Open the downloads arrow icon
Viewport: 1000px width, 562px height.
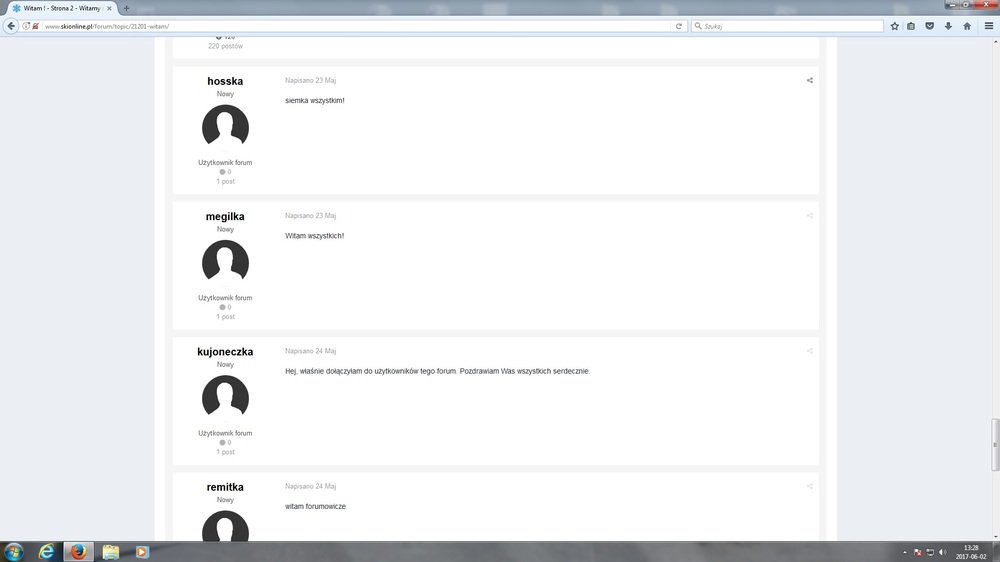coord(948,26)
